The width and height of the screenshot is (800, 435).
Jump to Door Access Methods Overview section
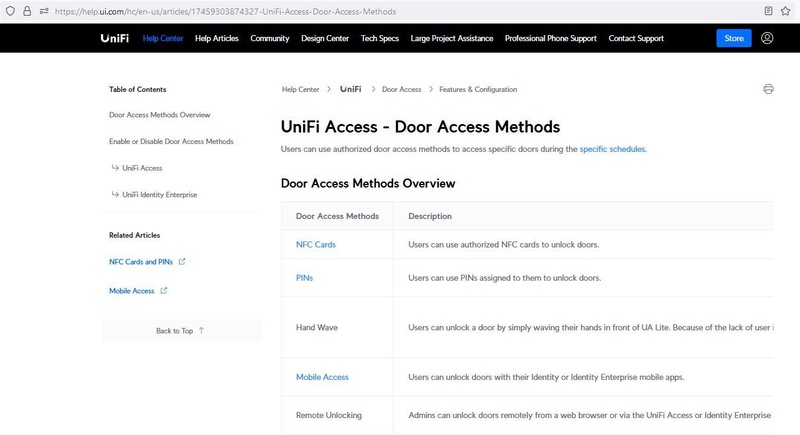[160, 115]
